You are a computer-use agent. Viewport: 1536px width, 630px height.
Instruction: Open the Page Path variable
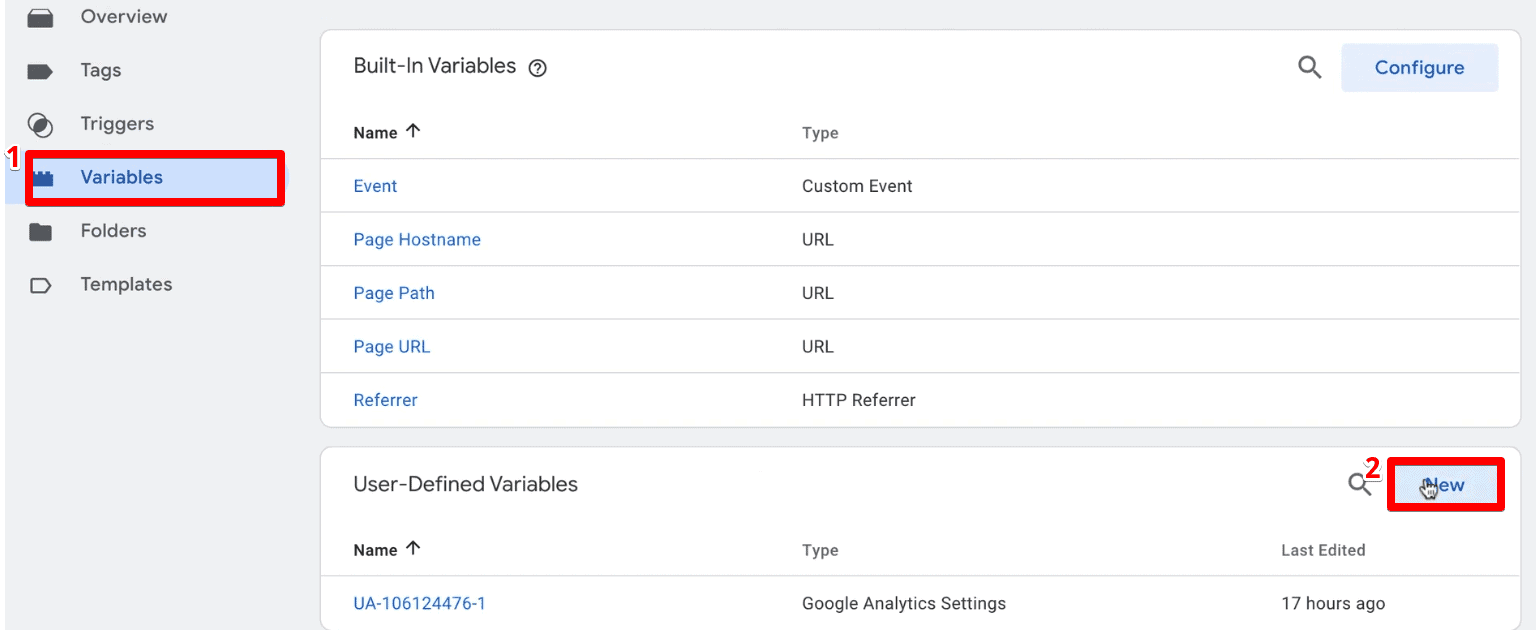pos(394,292)
